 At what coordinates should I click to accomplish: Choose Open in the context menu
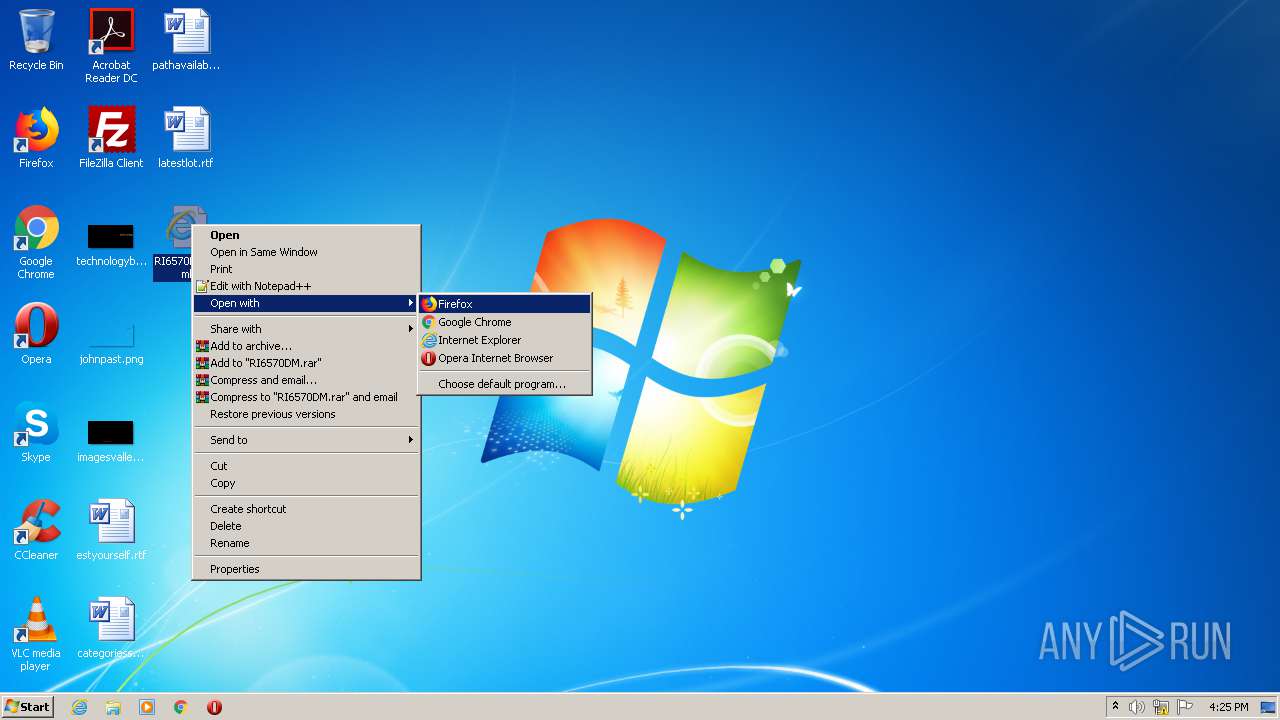306,235
